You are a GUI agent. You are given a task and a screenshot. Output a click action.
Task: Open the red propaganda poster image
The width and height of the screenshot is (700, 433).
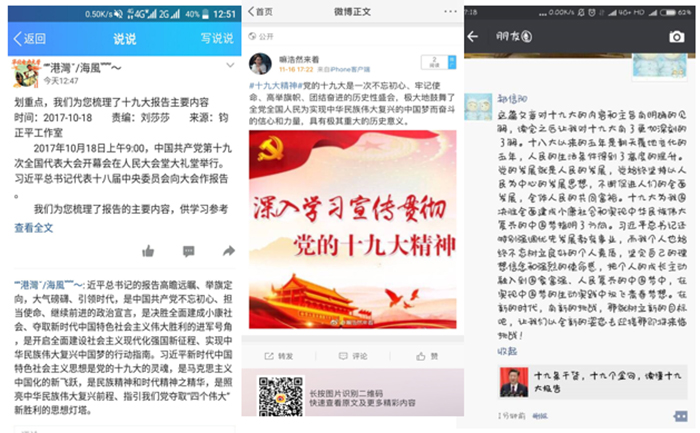pos(353,229)
